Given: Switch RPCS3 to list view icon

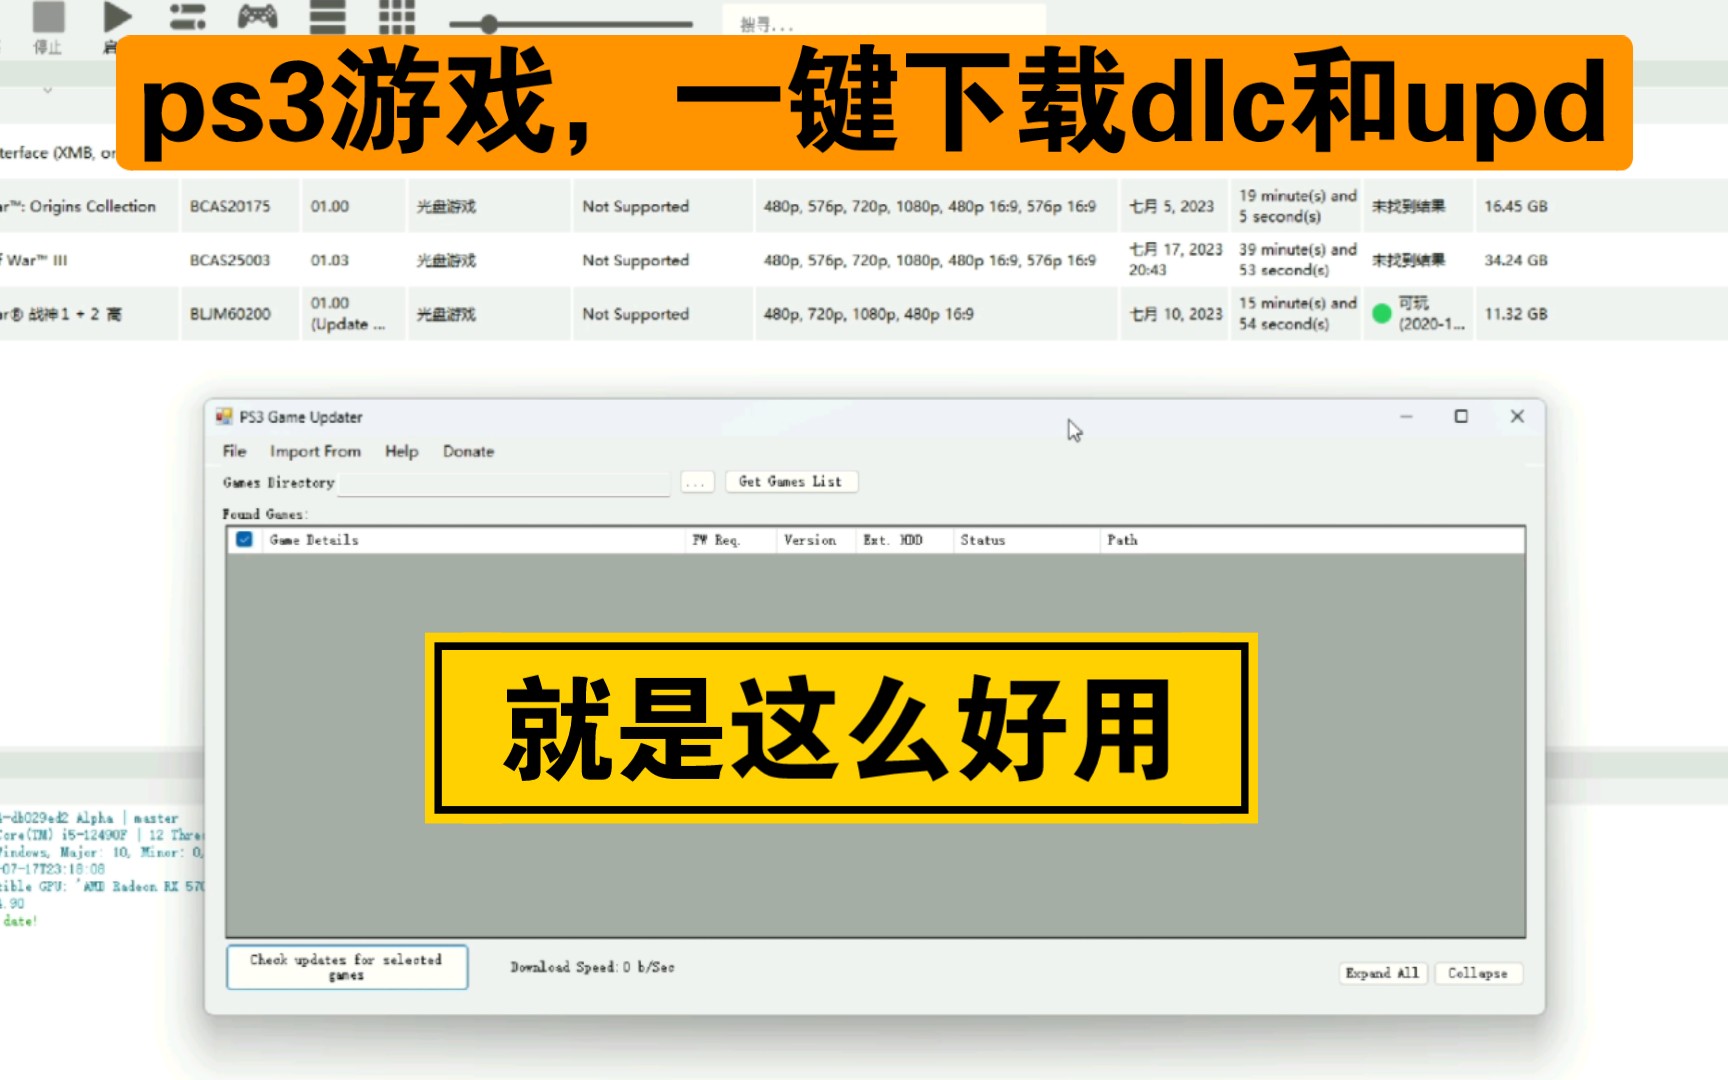Looking at the screenshot, I should tap(327, 17).
